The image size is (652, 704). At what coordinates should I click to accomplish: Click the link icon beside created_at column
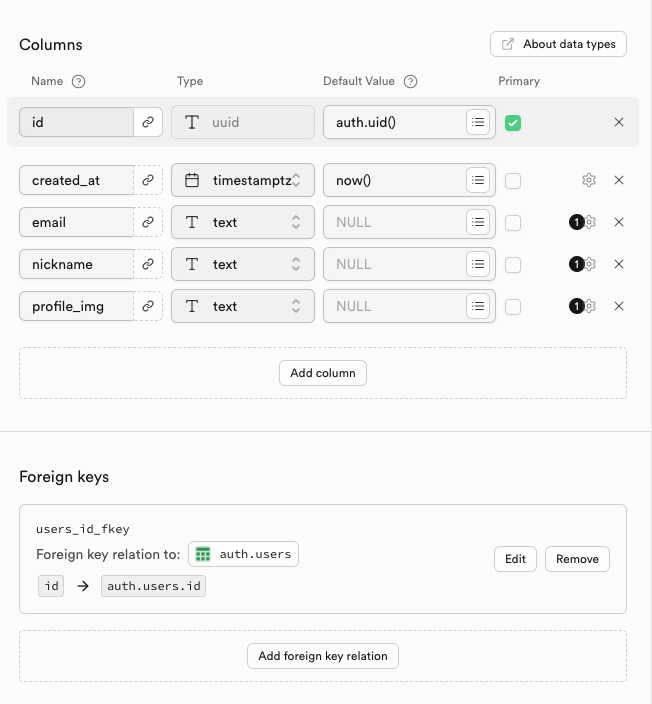pos(148,180)
